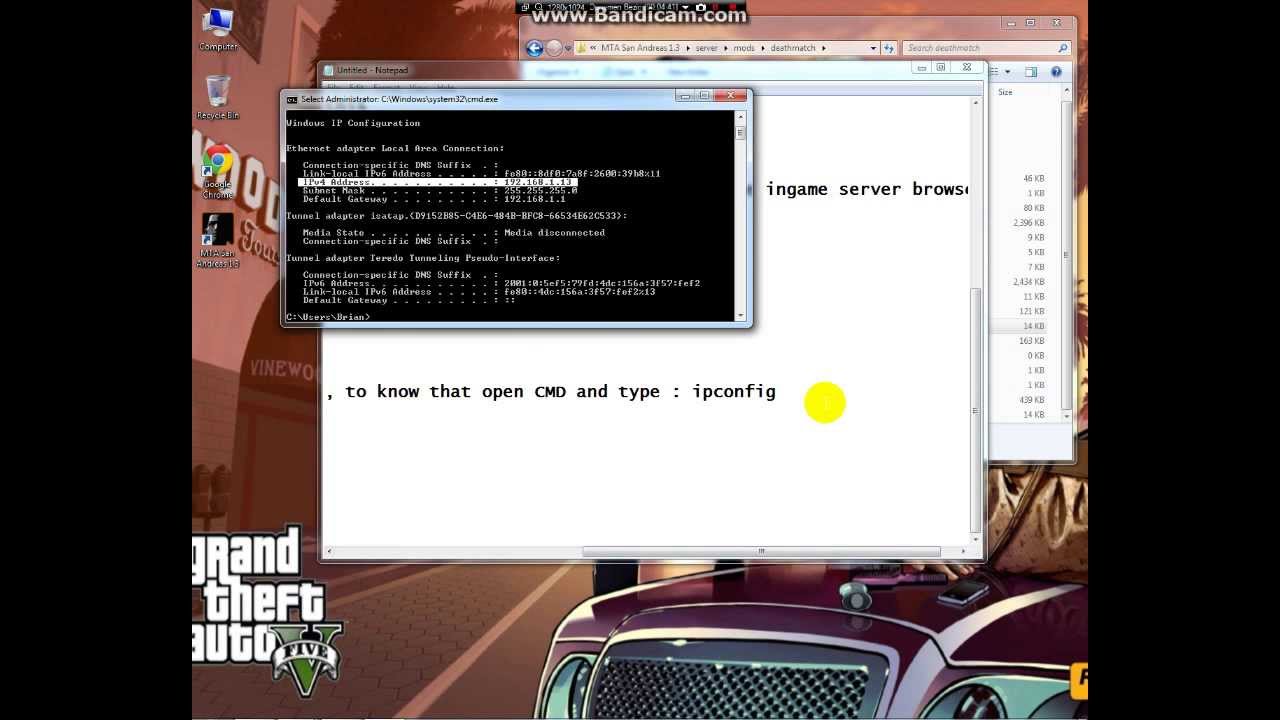
Task: Expand the arrow after server breadcrumb
Action: click(725, 48)
